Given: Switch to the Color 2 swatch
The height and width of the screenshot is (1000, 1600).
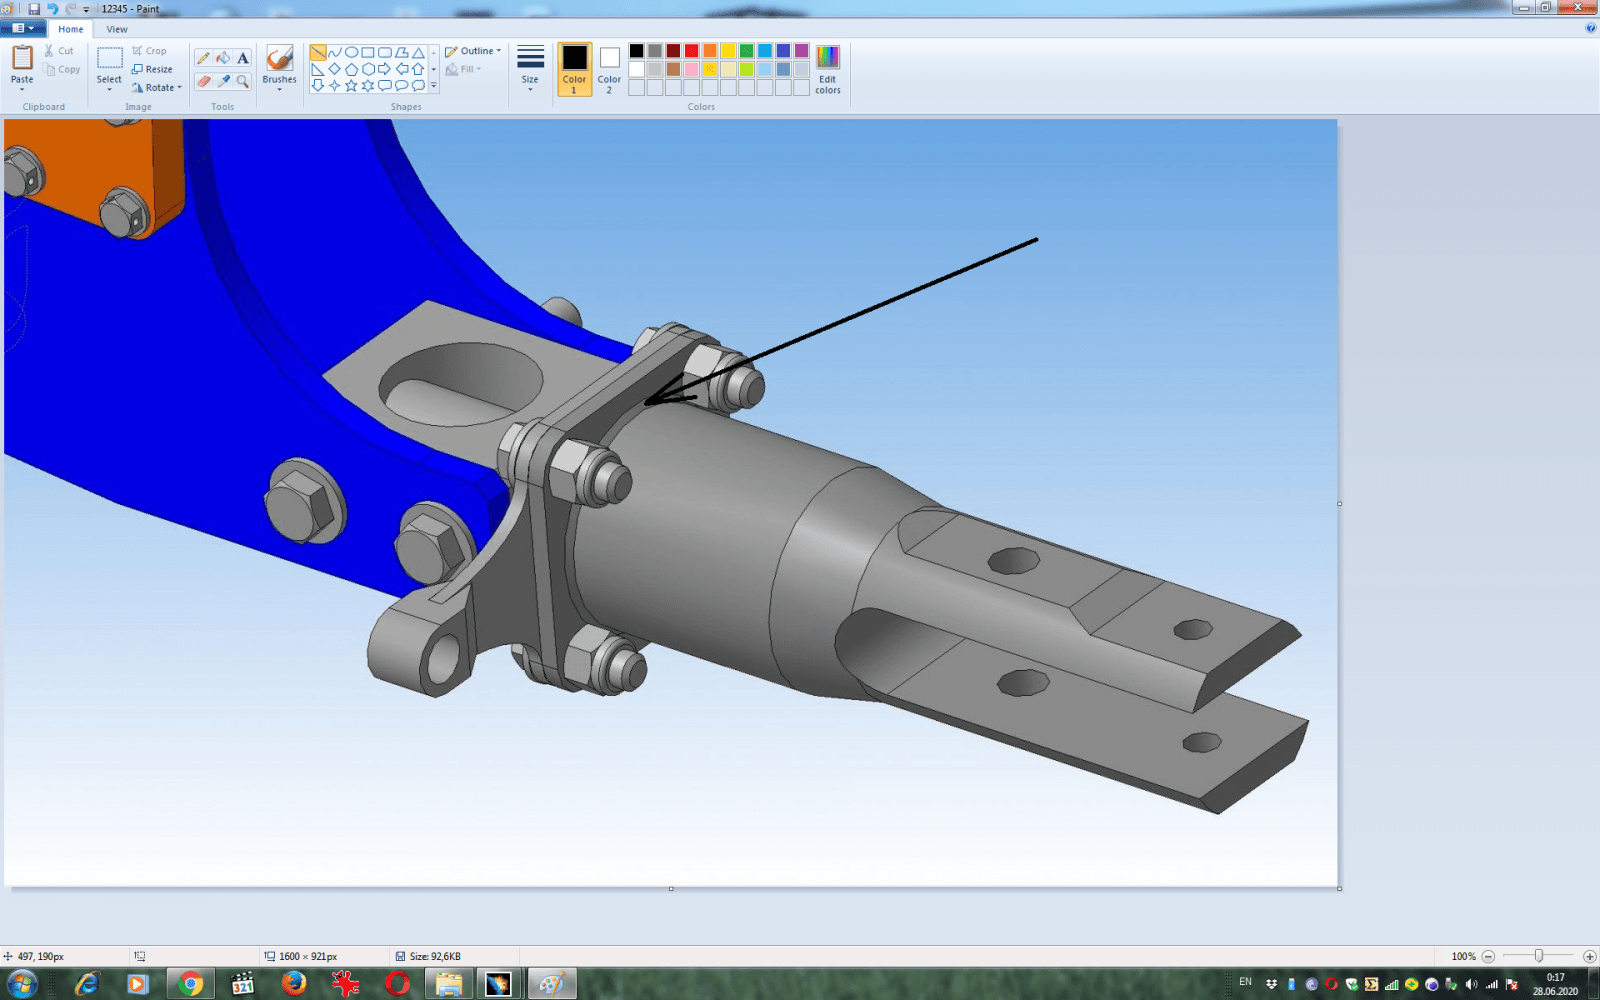Looking at the screenshot, I should (609, 67).
